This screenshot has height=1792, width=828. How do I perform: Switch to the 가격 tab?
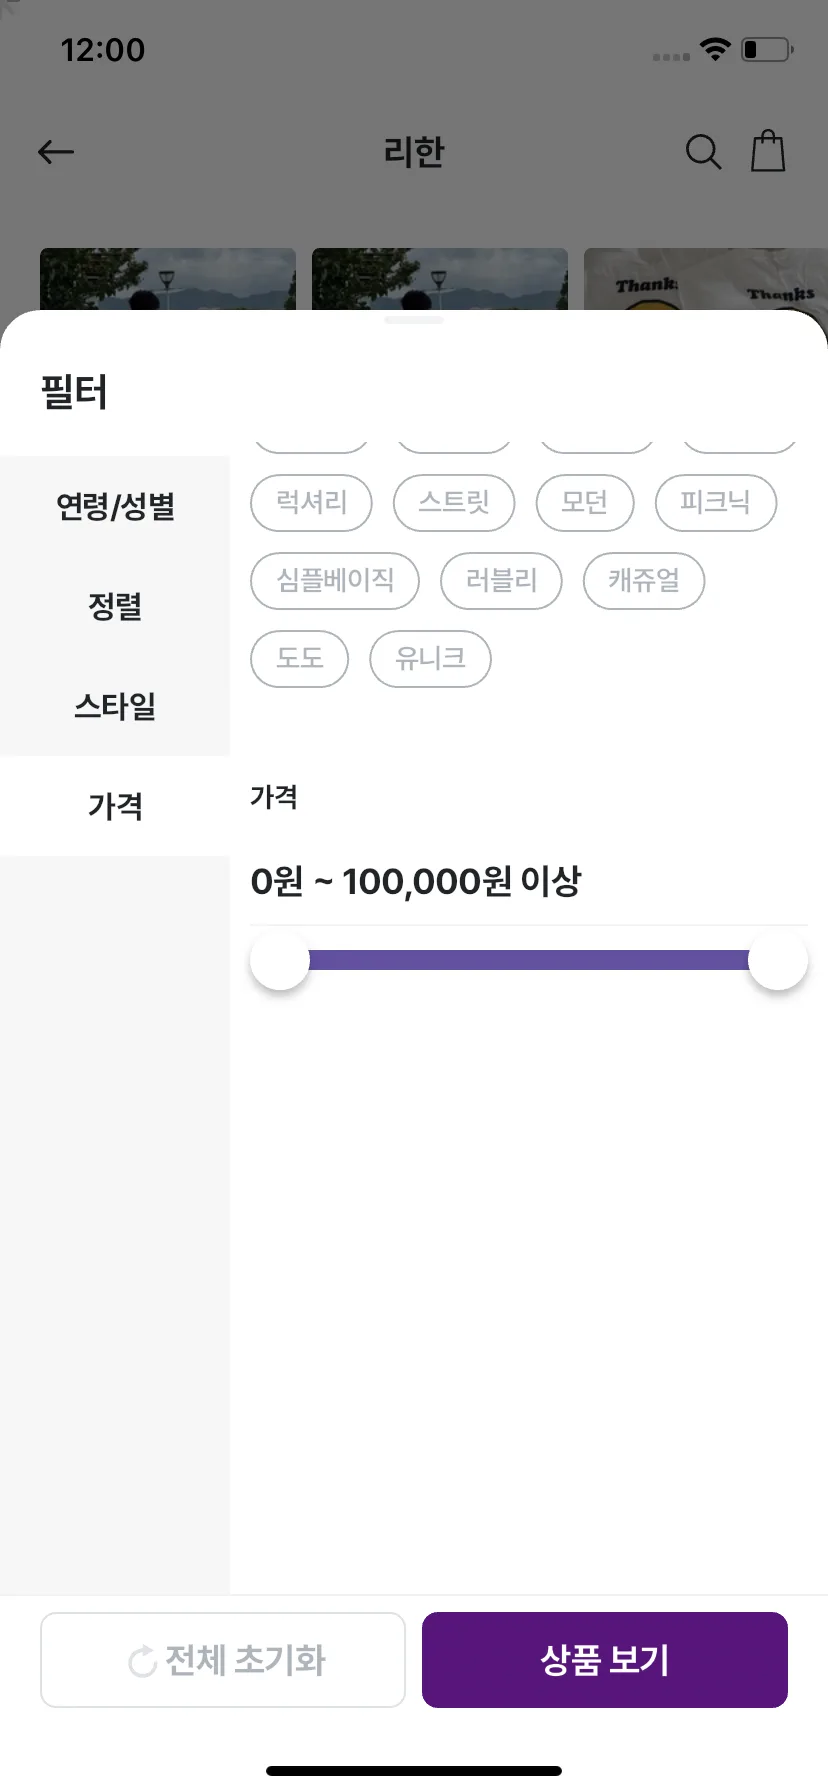pos(115,806)
